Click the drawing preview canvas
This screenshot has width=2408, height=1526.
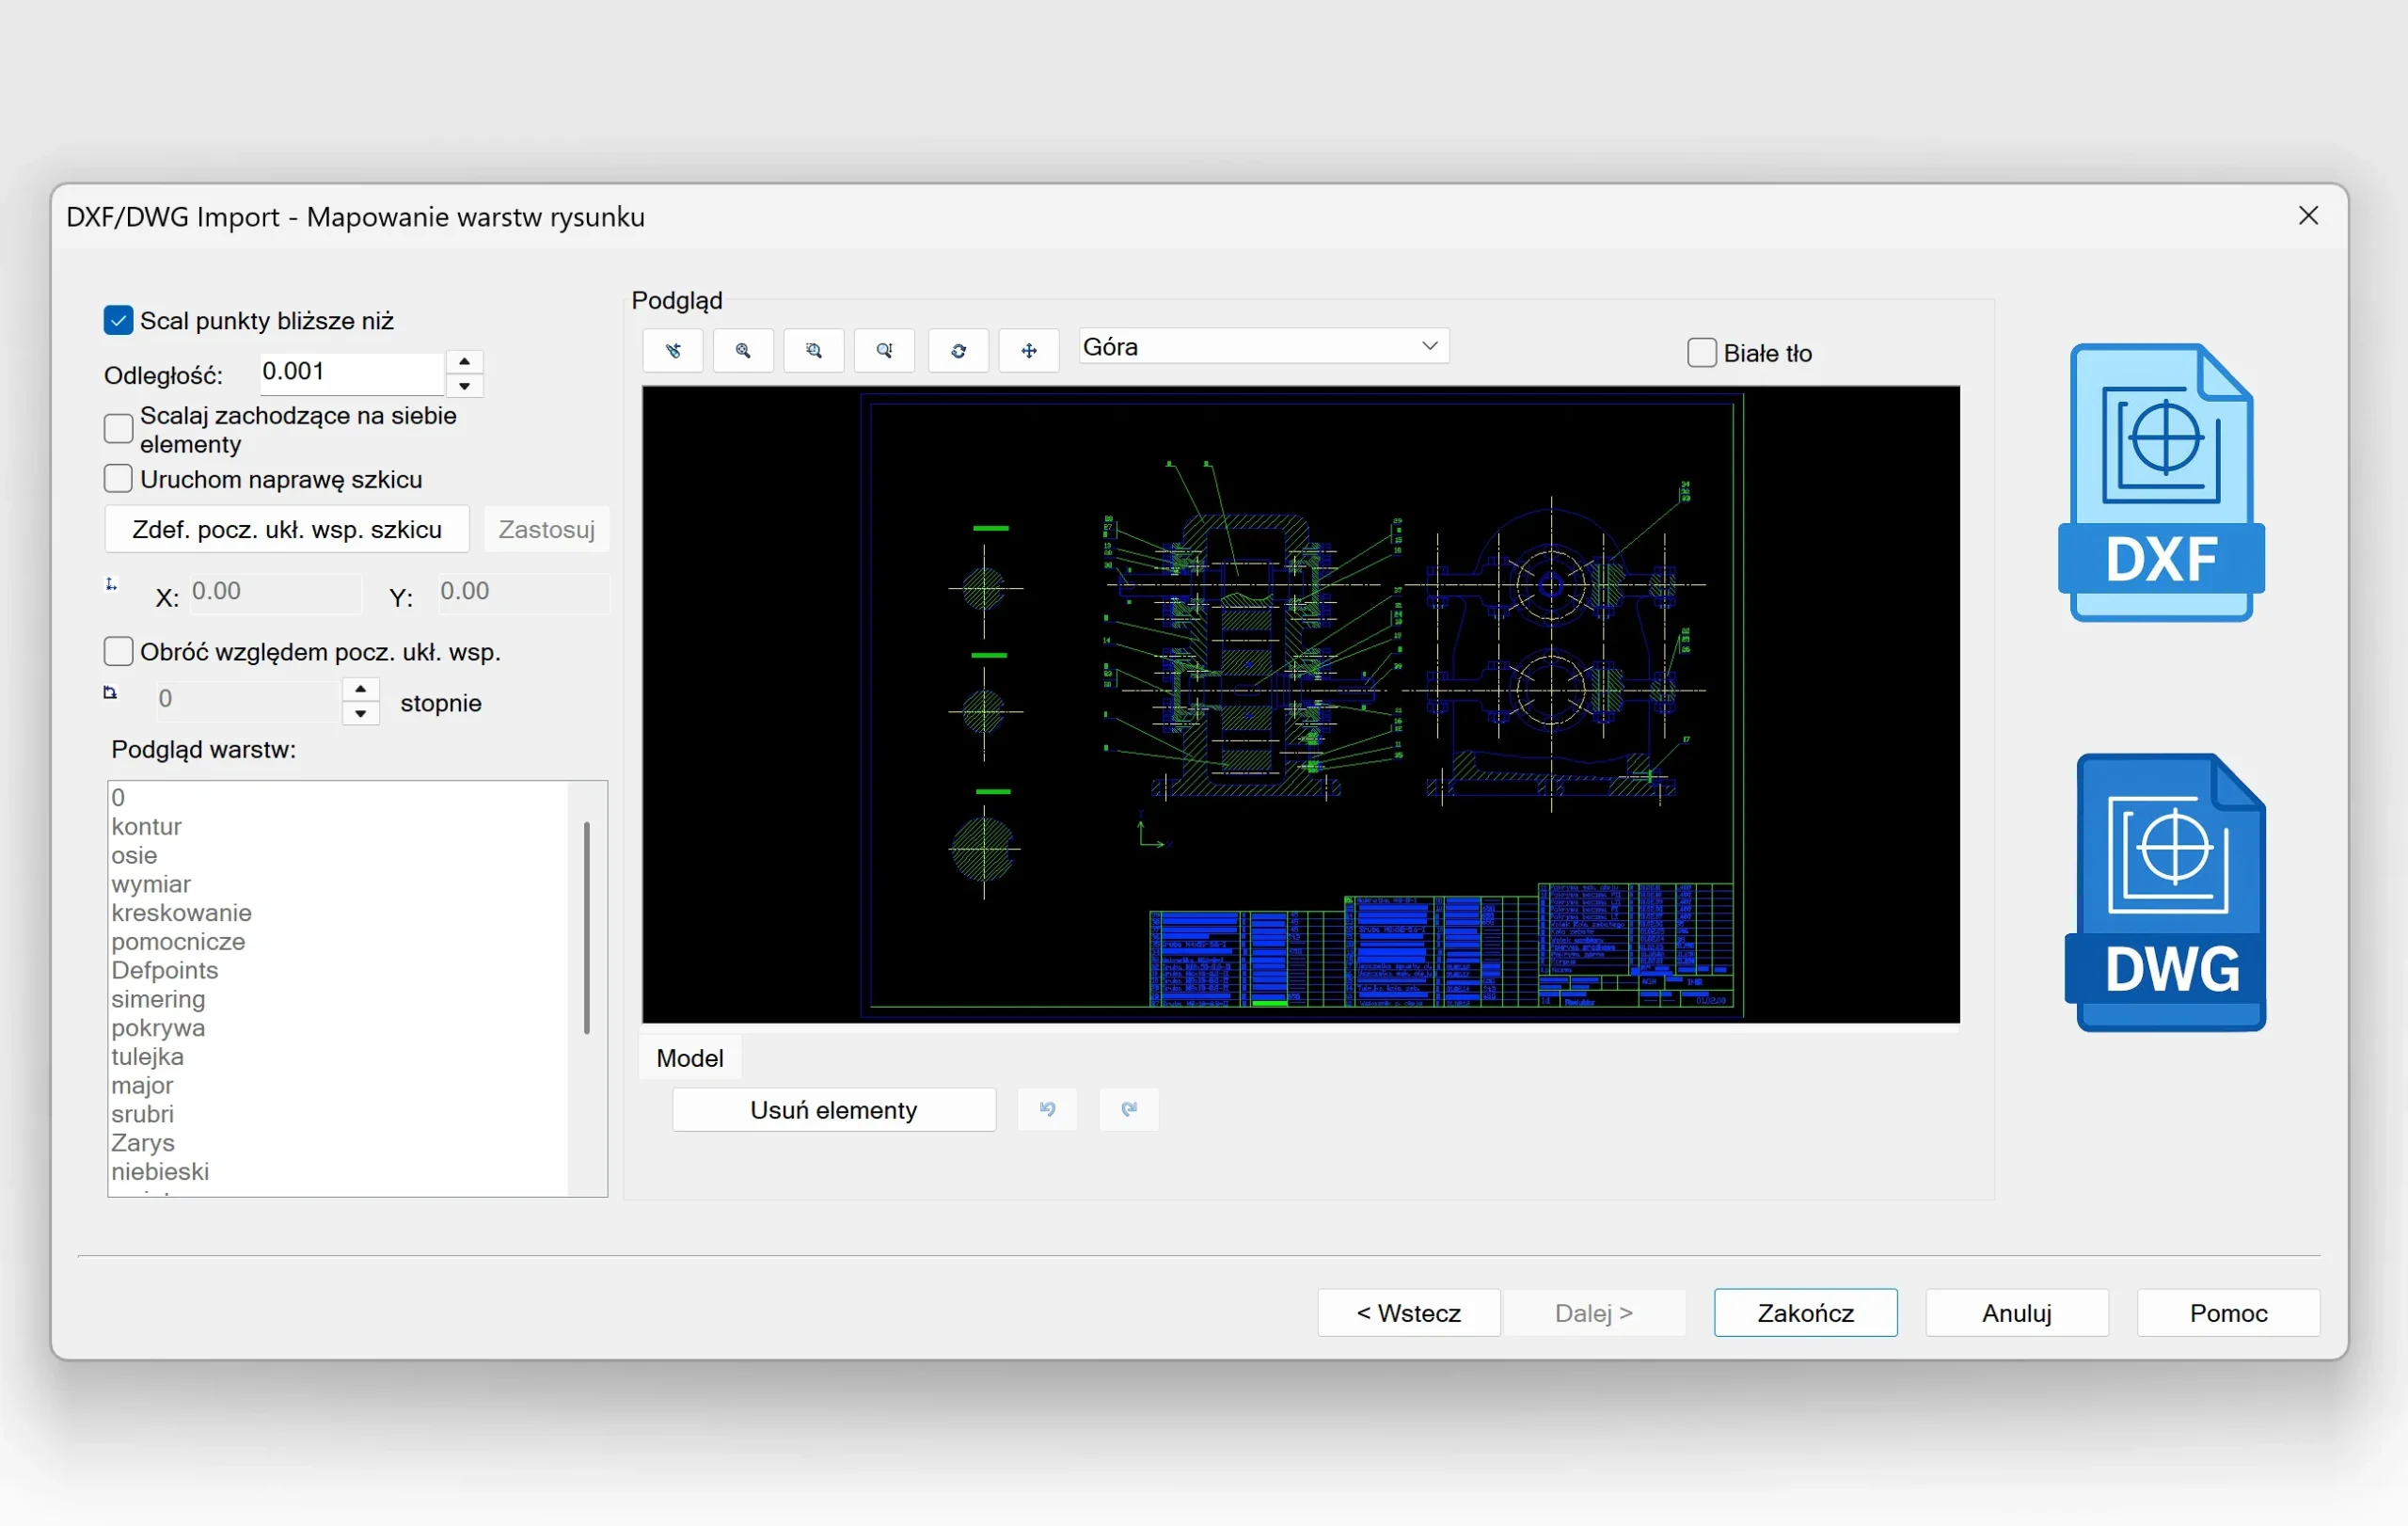(x=1300, y=704)
